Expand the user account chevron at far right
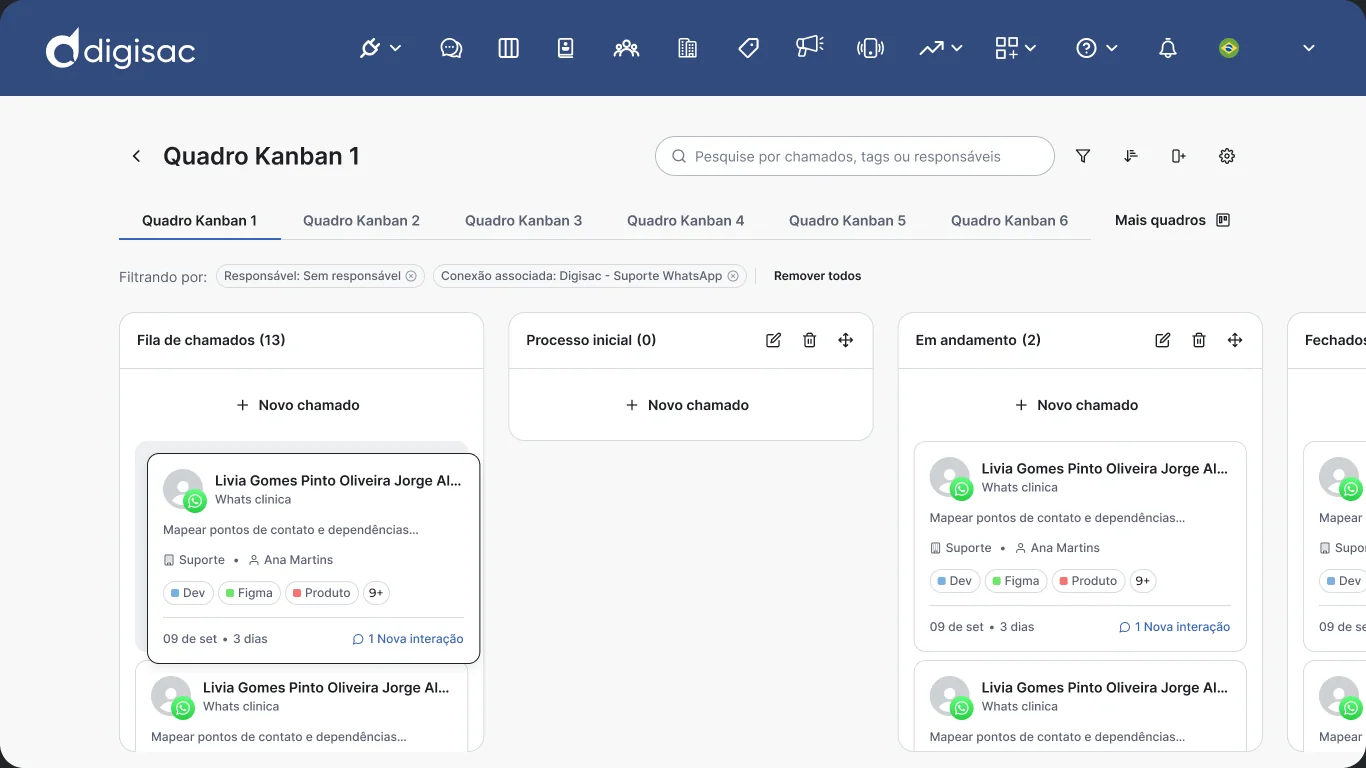This screenshot has height=768, width=1366. [x=1309, y=48]
